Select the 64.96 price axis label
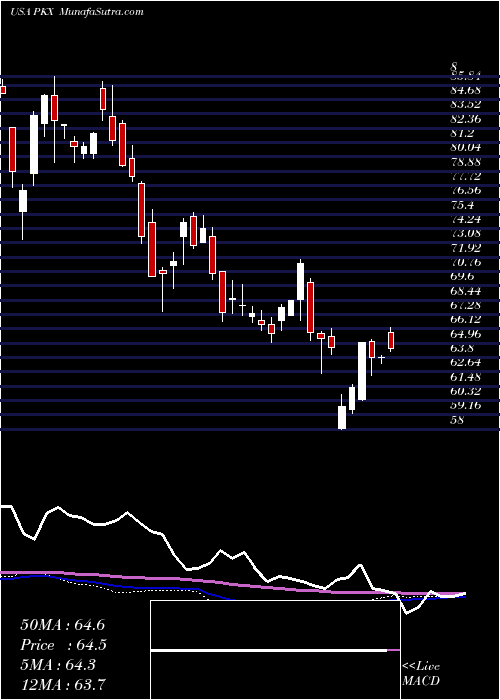This screenshot has width=500, height=700. point(466,333)
